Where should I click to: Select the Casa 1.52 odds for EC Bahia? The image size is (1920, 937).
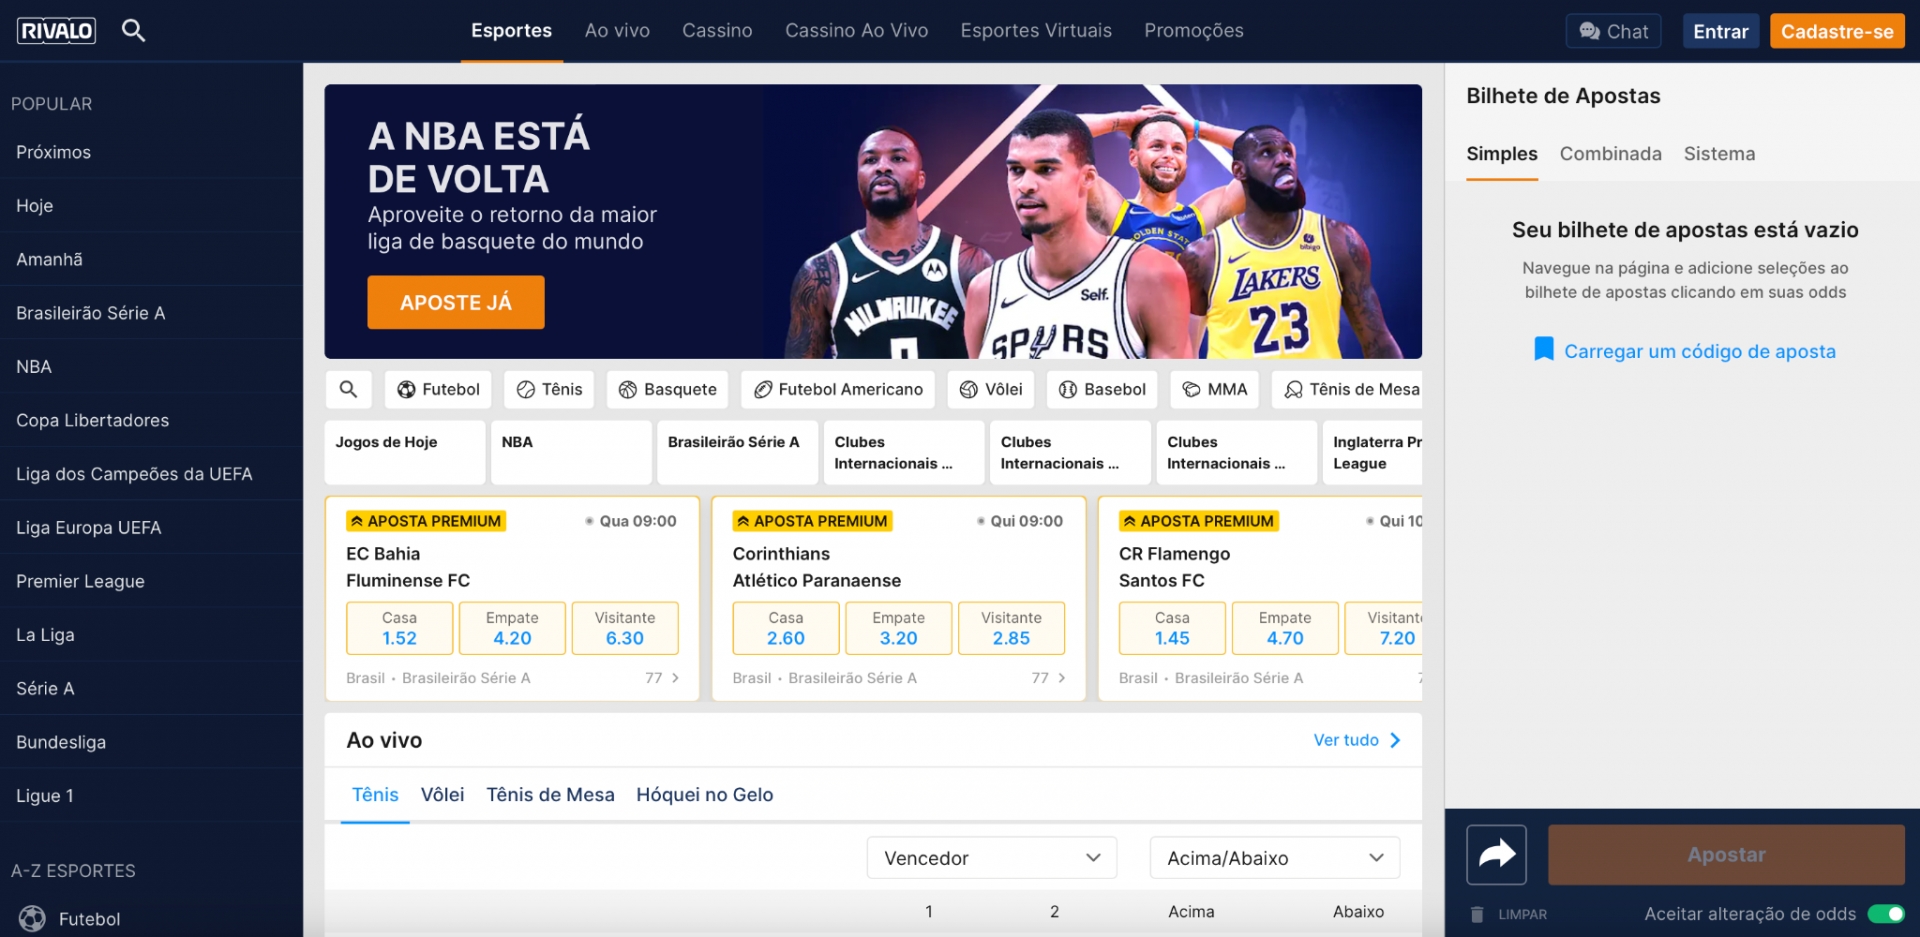[x=399, y=628]
